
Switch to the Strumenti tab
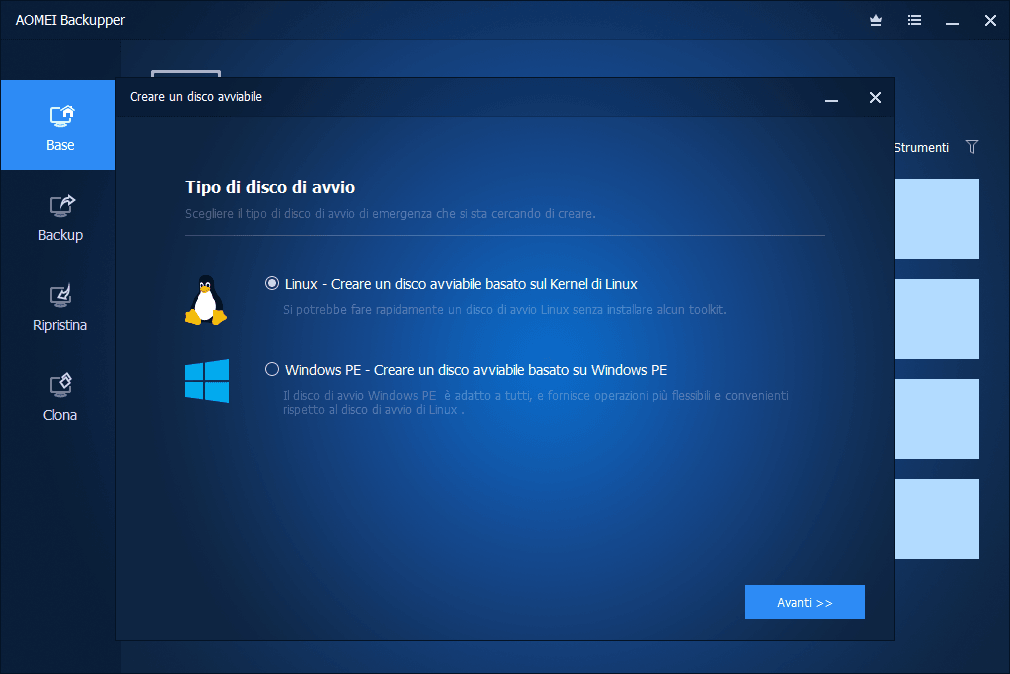pyautogui.click(x=922, y=148)
